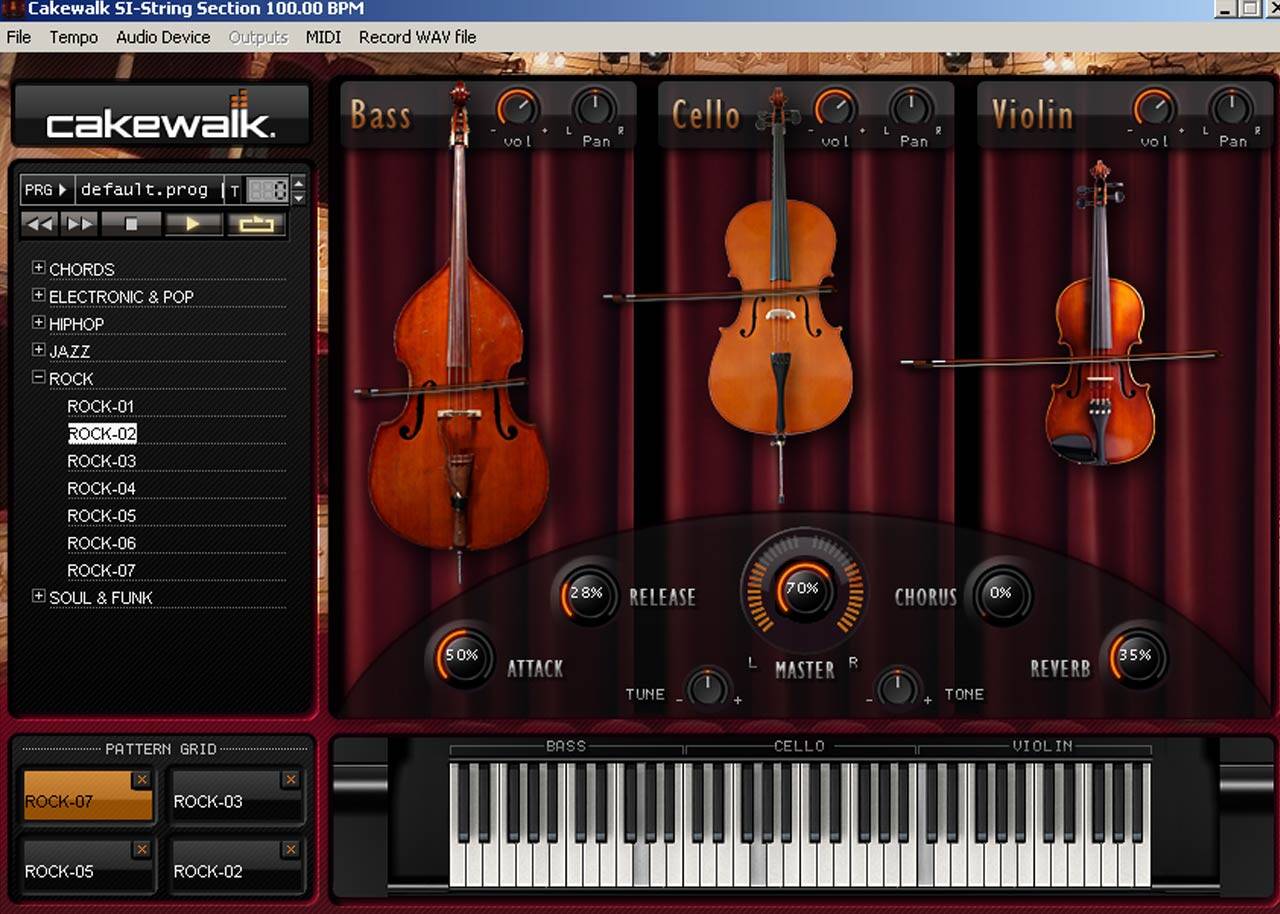Remove ROCK-03 pad with its X
The height and width of the screenshot is (914, 1280).
tap(291, 779)
